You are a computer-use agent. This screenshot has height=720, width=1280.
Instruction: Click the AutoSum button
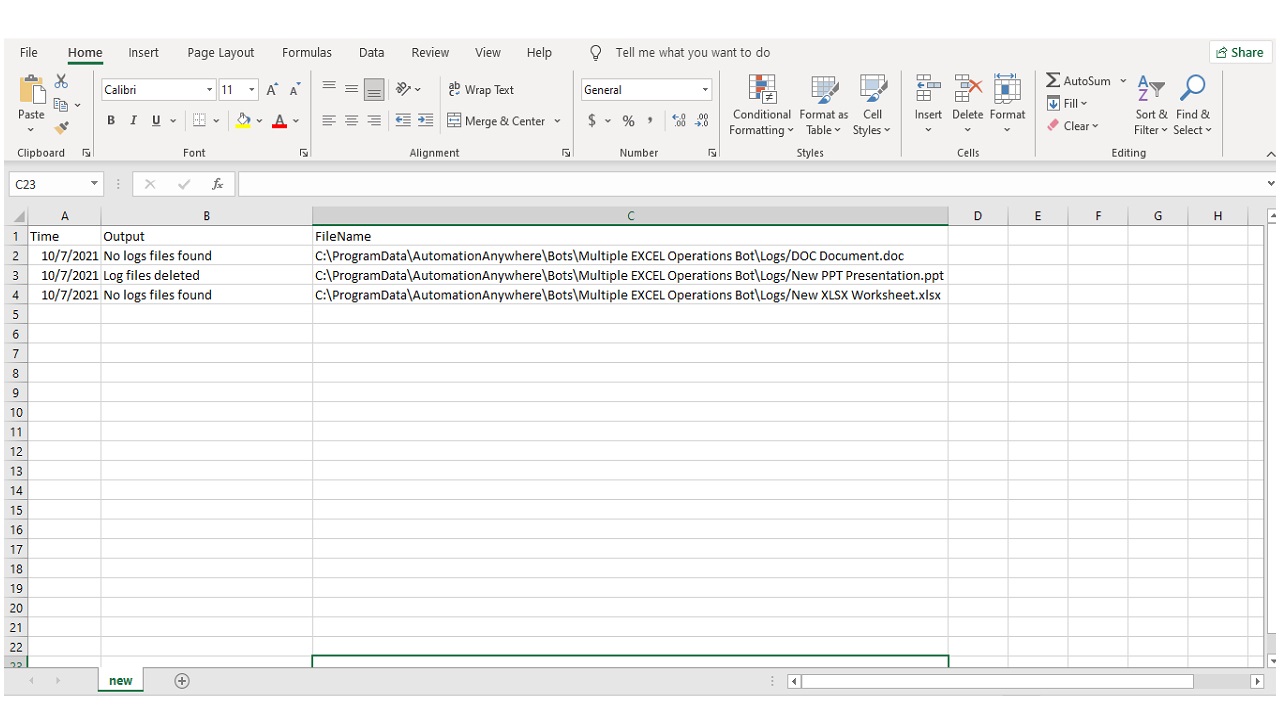(x=1078, y=81)
